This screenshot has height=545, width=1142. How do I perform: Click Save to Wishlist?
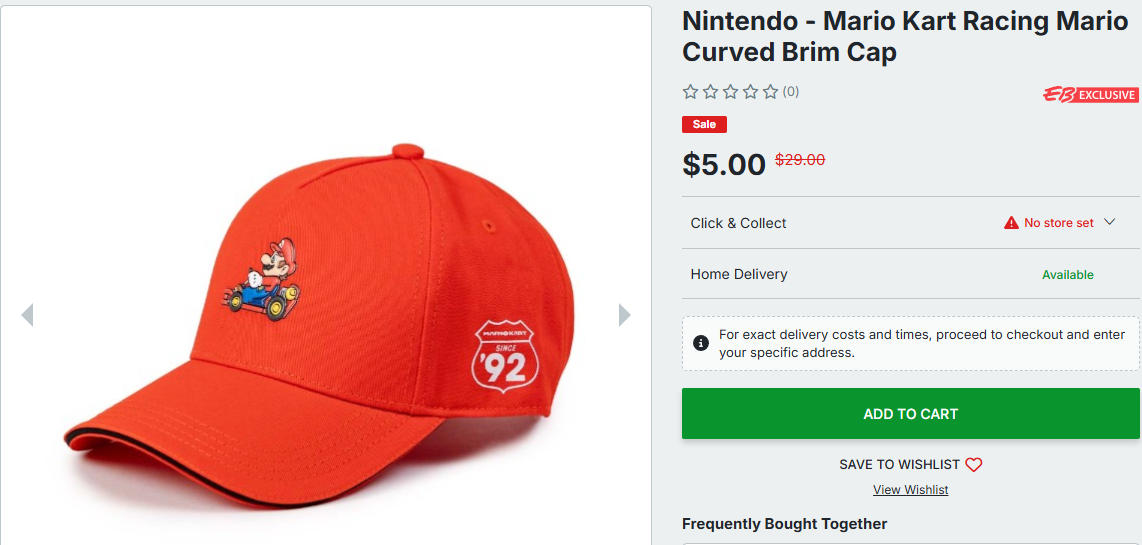tap(899, 464)
